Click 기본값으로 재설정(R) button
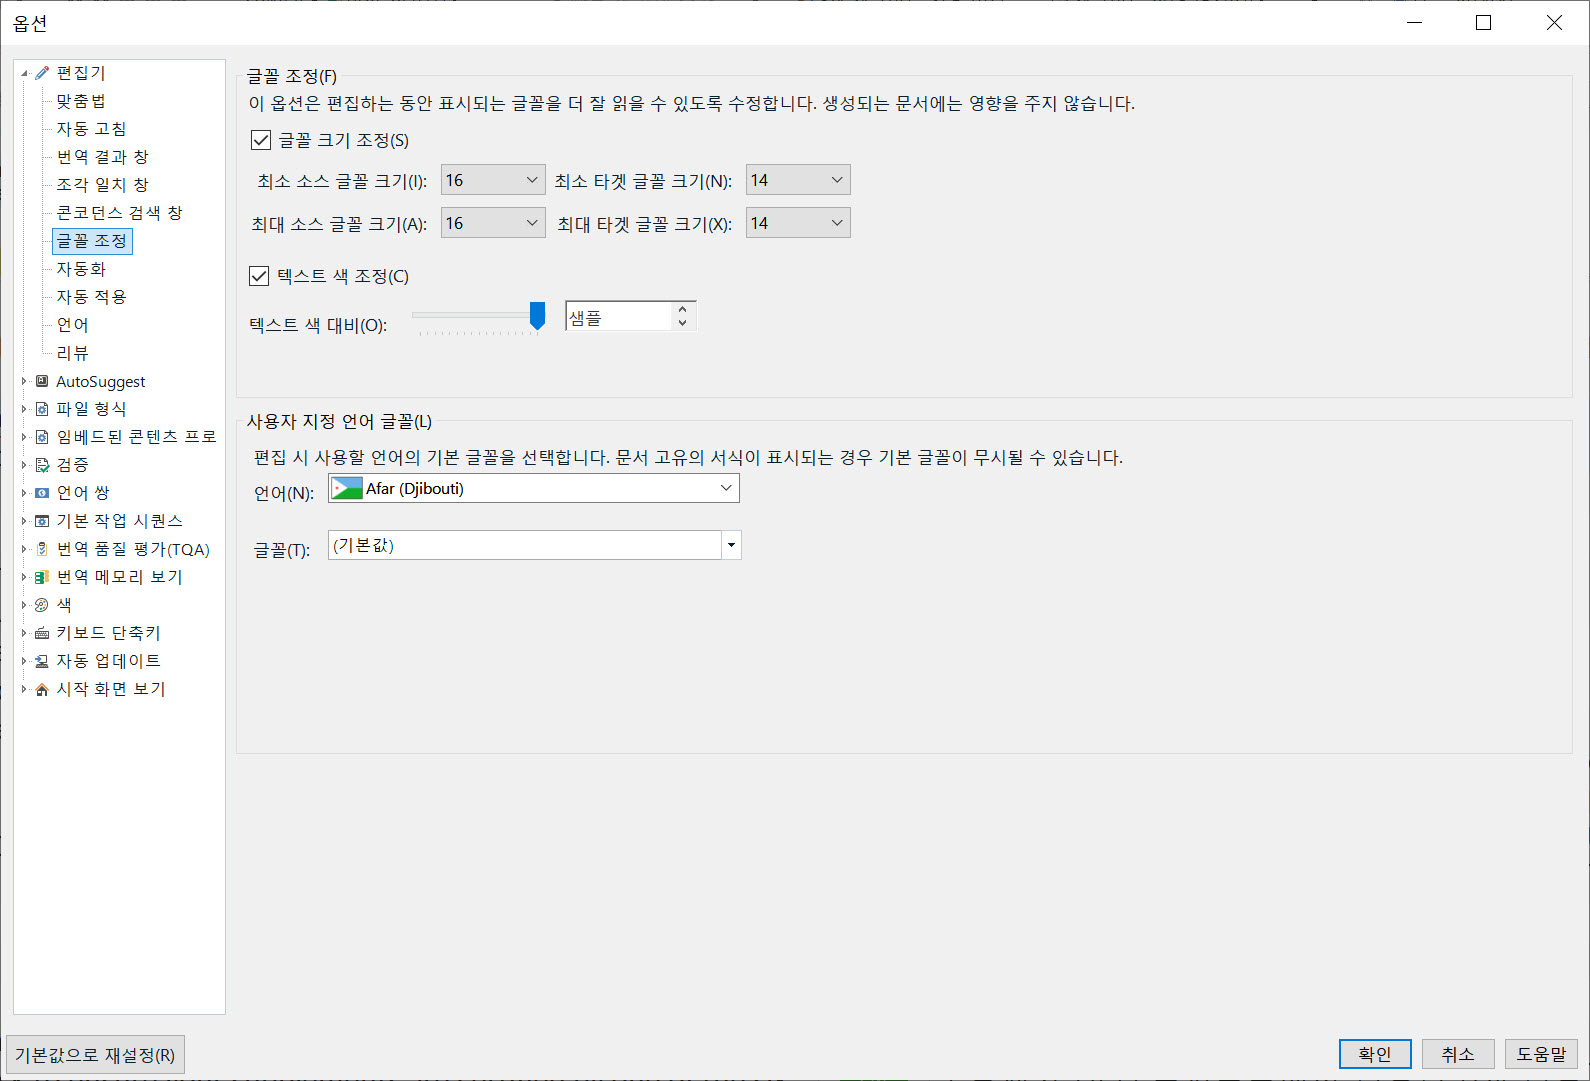This screenshot has height=1081, width=1590. point(95,1055)
